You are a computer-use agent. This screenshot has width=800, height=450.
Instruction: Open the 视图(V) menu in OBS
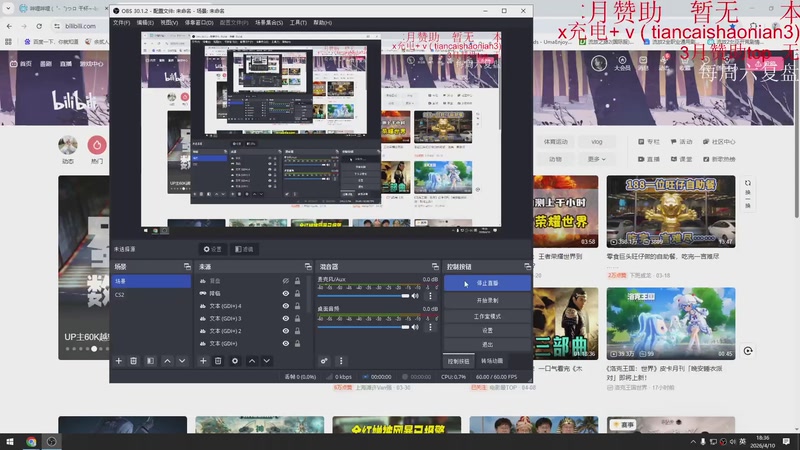(x=169, y=23)
